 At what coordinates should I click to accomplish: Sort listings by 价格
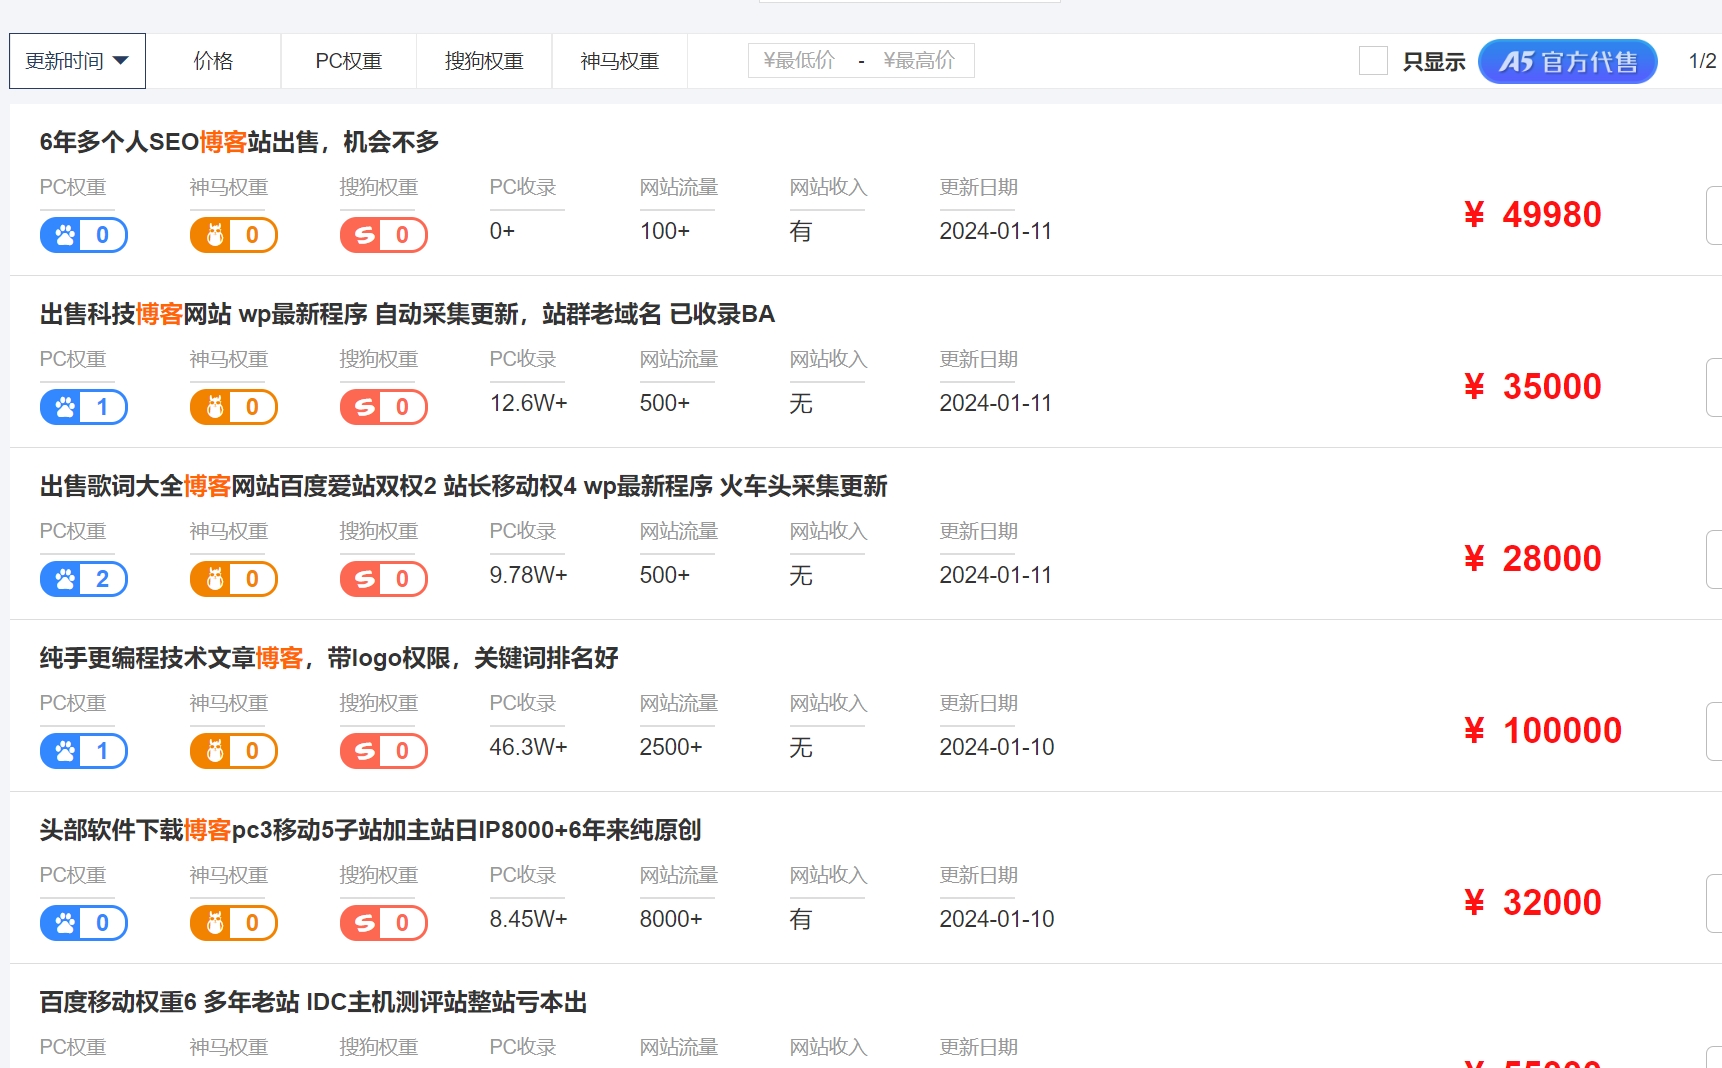(x=213, y=61)
